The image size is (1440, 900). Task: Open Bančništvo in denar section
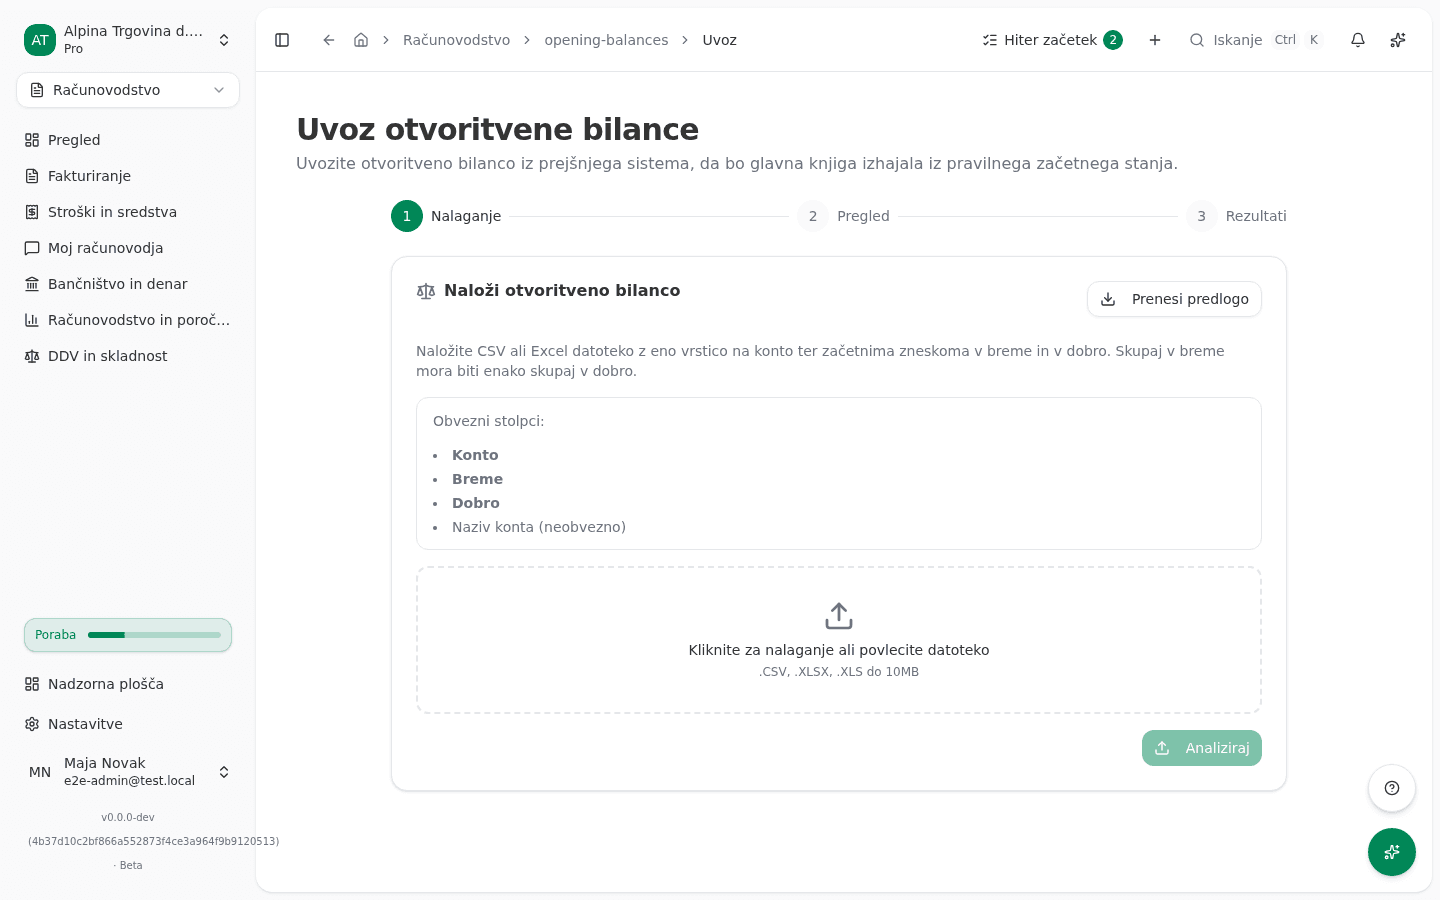click(x=128, y=284)
